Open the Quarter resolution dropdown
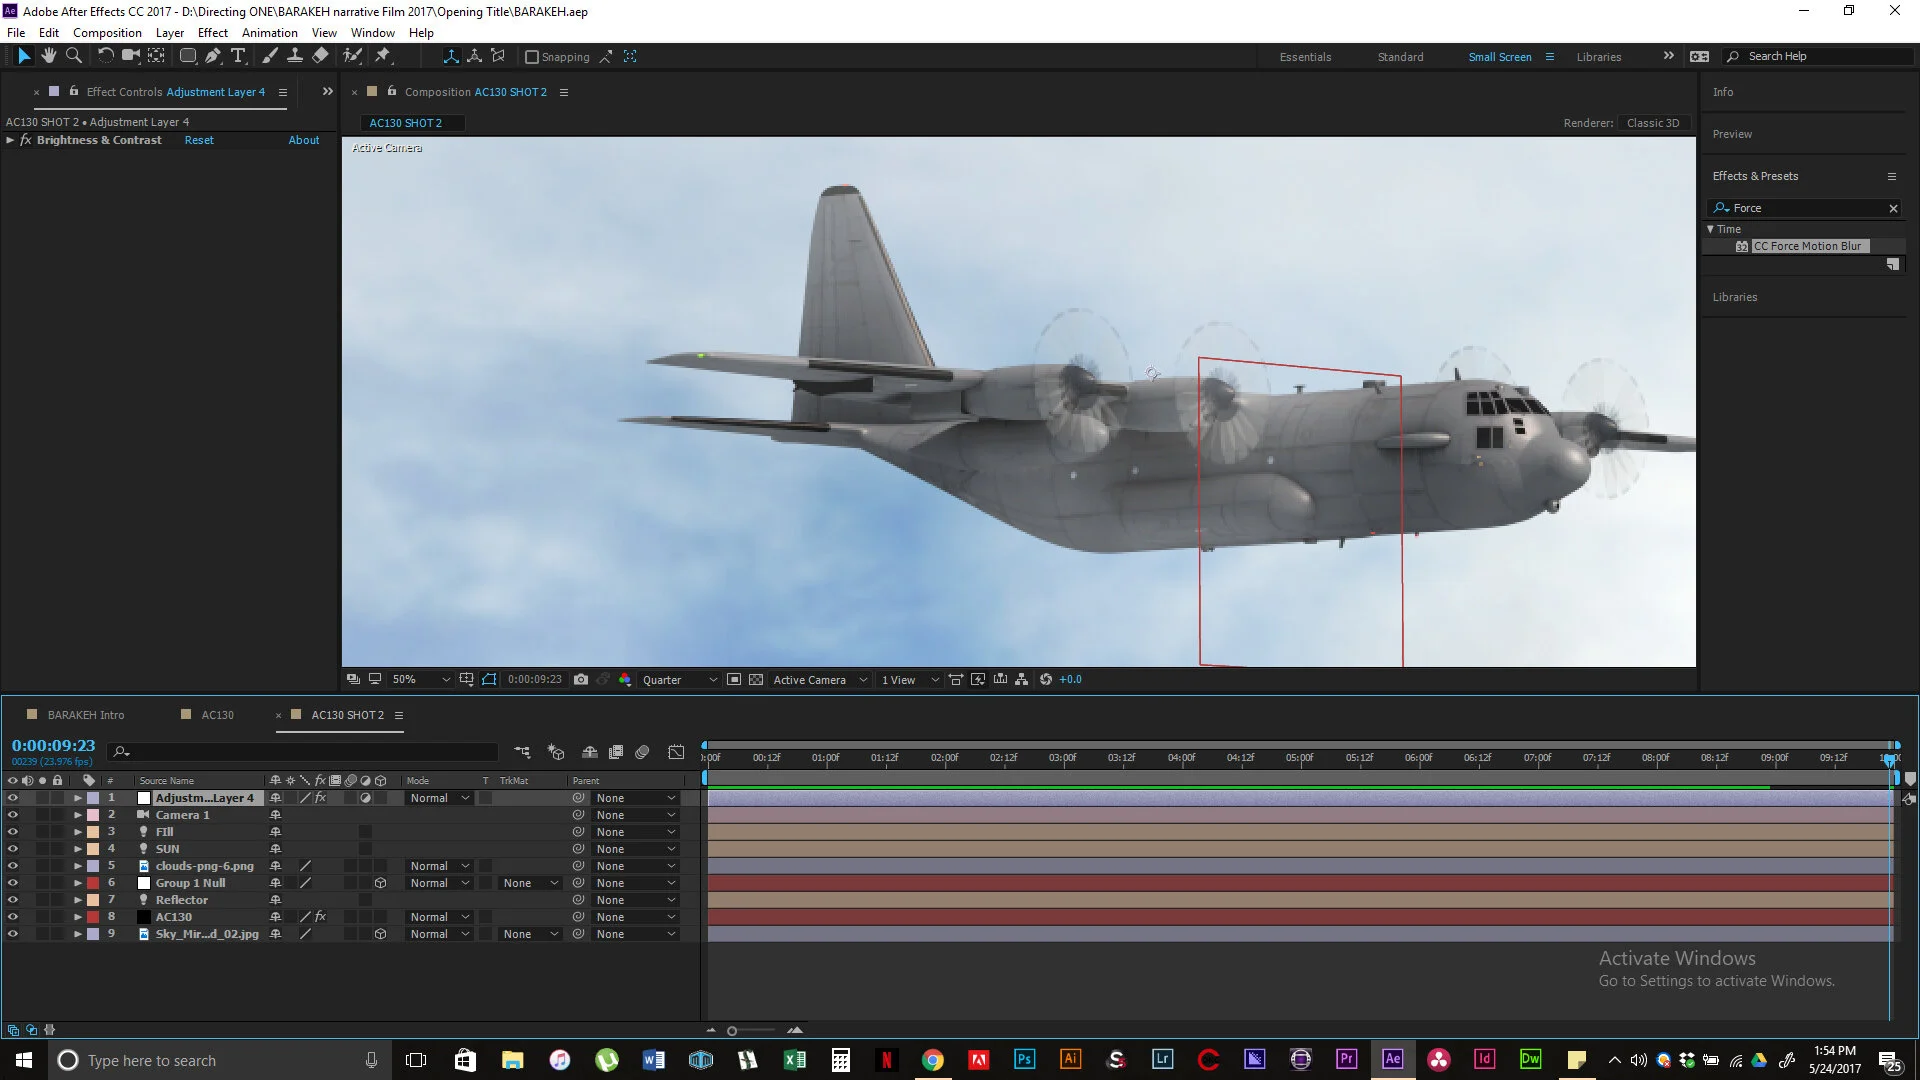Screen dimensions: 1920x1080 679,679
